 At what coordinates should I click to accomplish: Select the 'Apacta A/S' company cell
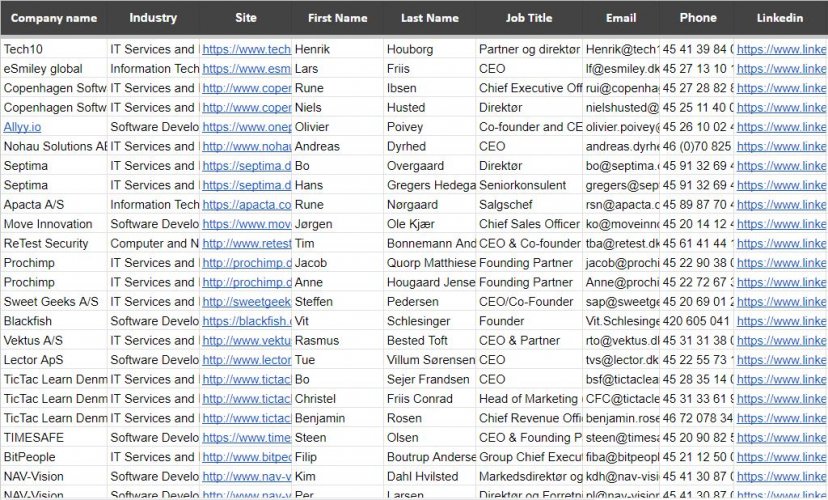coord(54,205)
